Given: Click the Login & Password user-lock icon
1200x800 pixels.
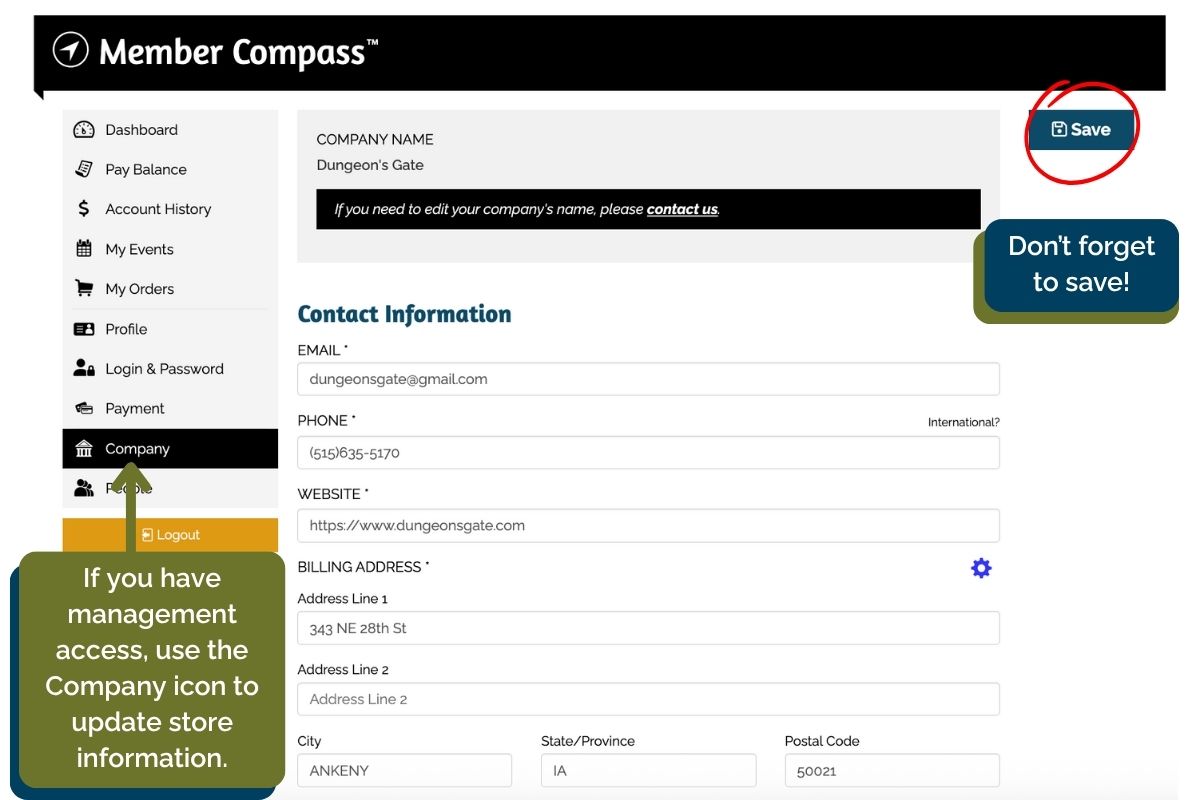Looking at the screenshot, I should pyautogui.click(x=84, y=369).
